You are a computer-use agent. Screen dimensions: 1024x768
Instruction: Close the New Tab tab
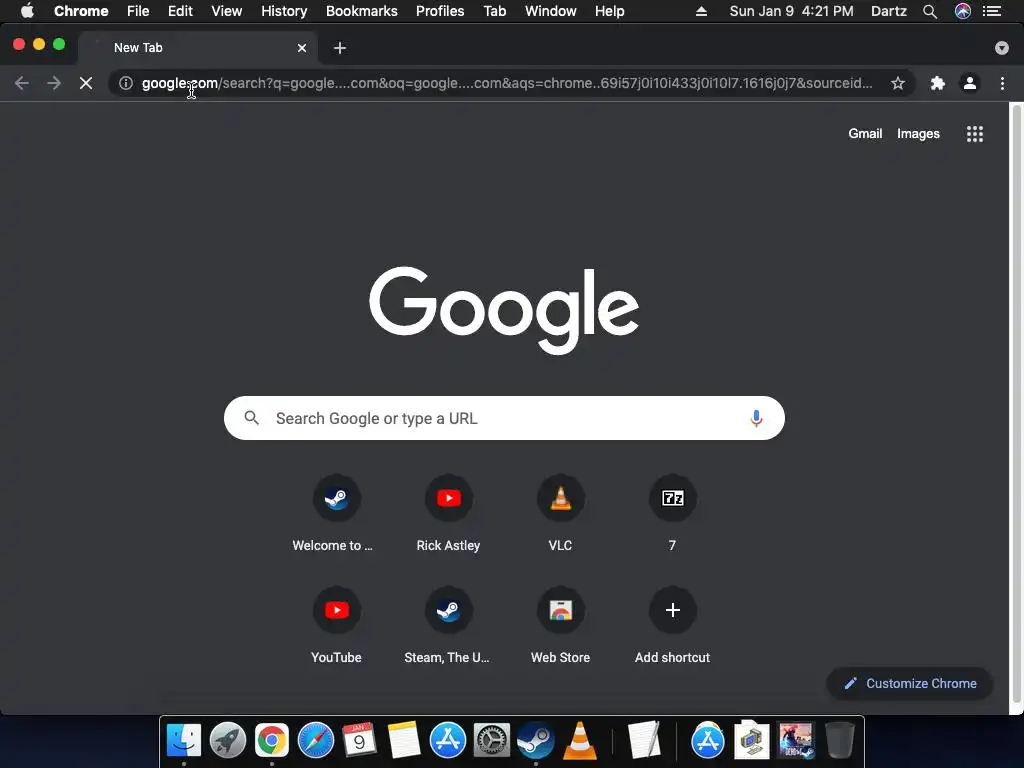(302, 48)
